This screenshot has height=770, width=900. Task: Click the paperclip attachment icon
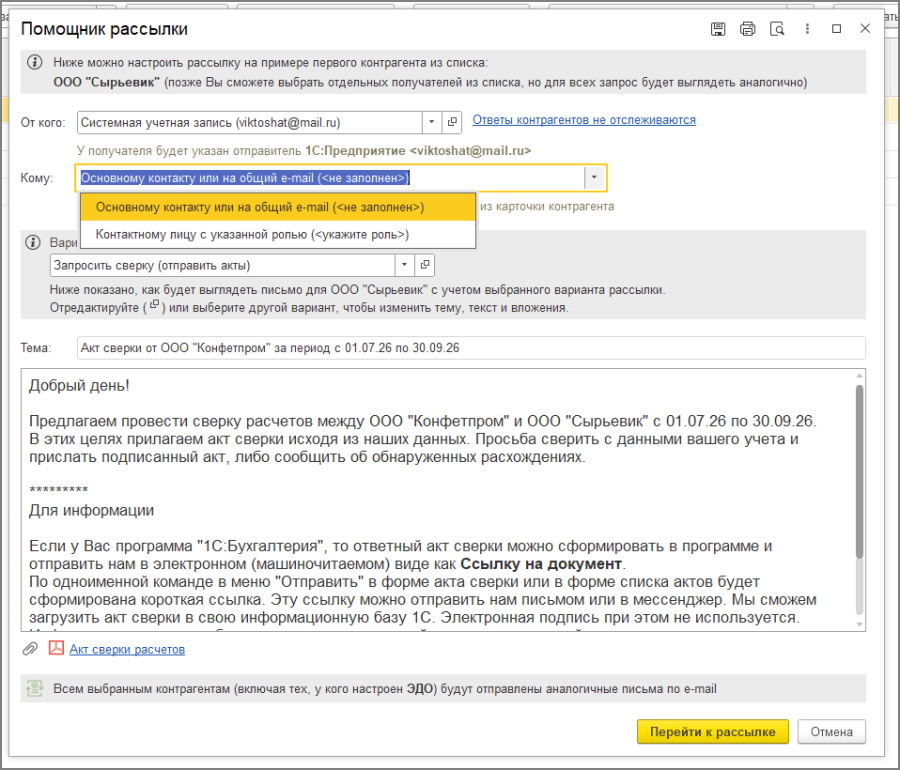[30, 649]
